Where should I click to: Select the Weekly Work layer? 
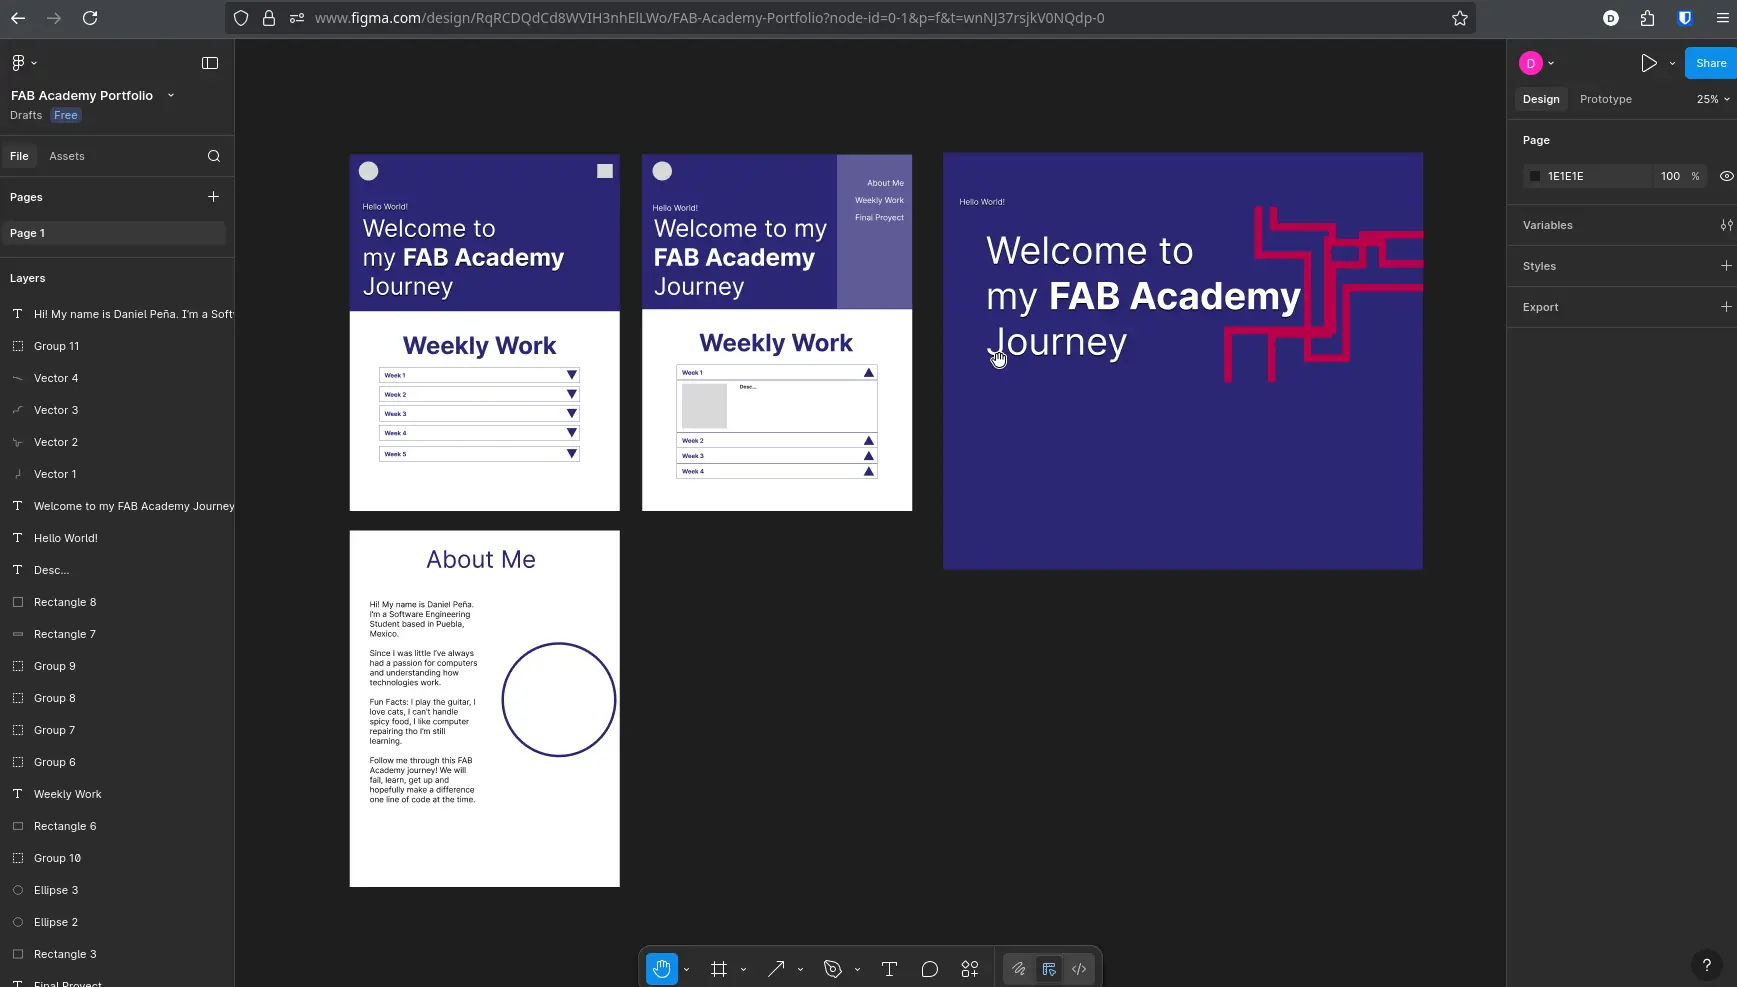(x=67, y=793)
